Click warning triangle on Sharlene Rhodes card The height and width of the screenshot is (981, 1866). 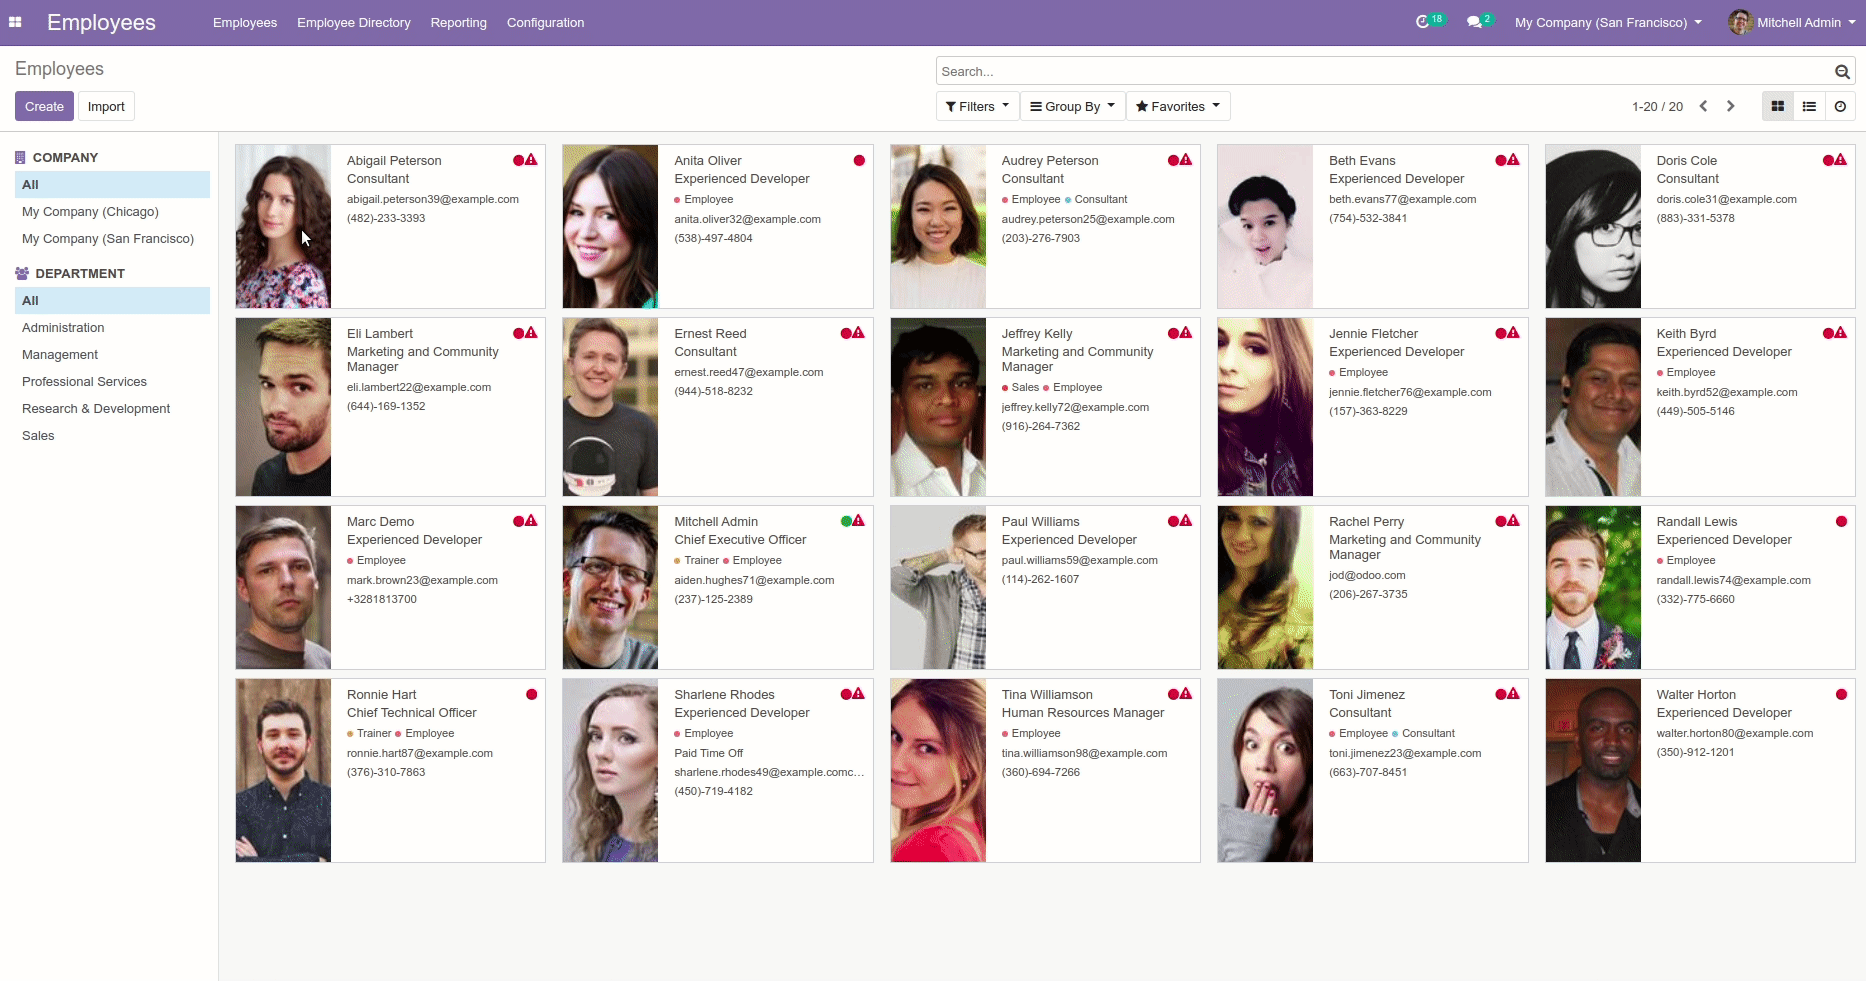point(858,694)
